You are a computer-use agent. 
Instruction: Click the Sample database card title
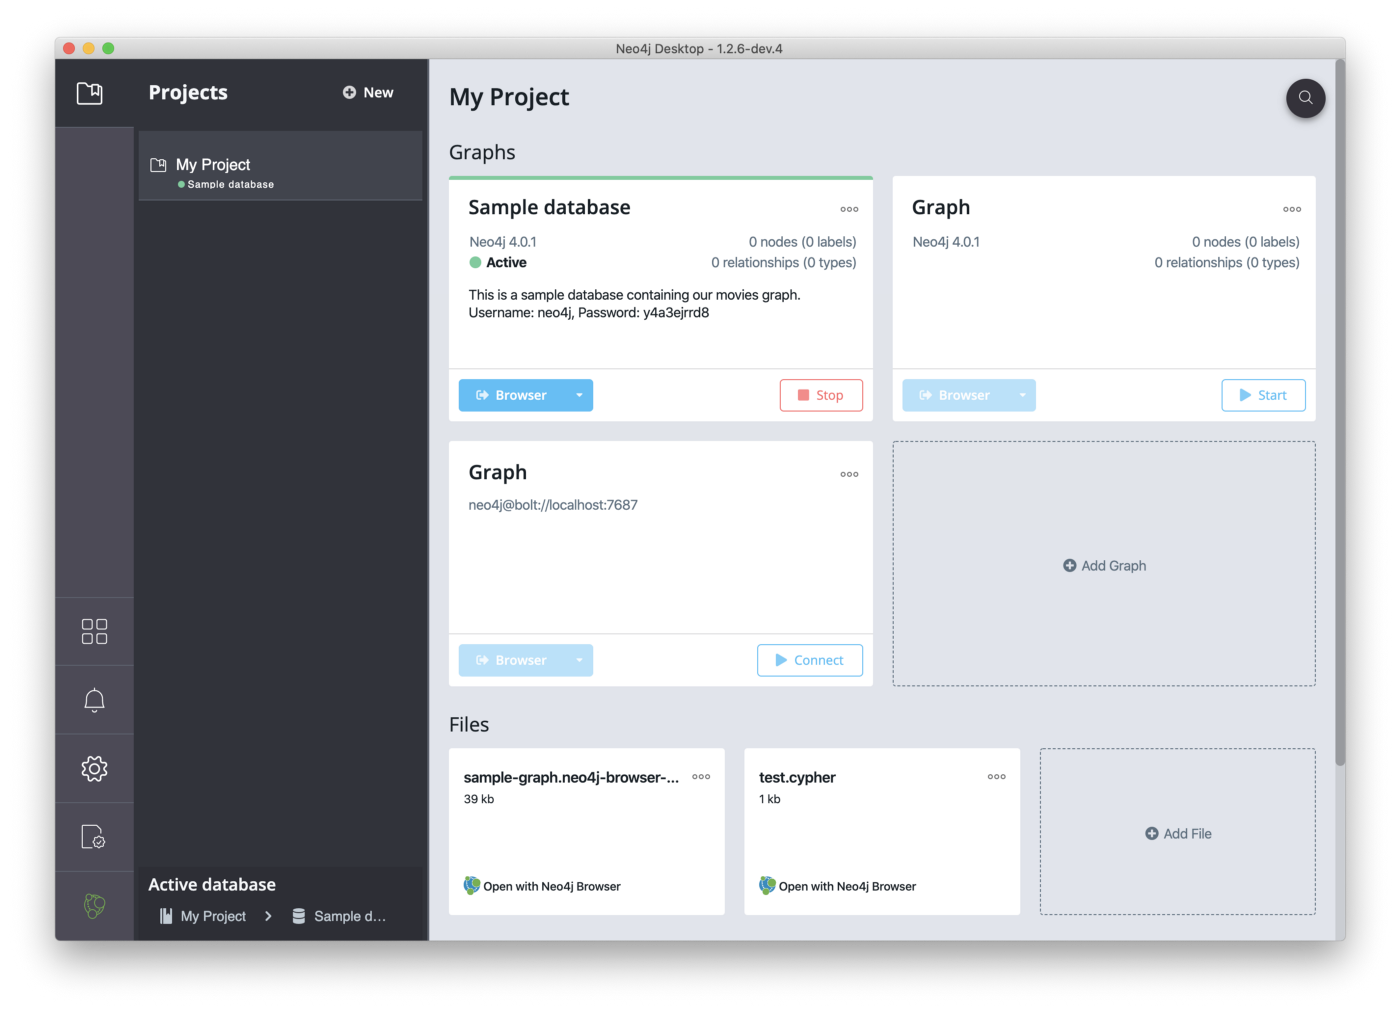click(x=549, y=207)
